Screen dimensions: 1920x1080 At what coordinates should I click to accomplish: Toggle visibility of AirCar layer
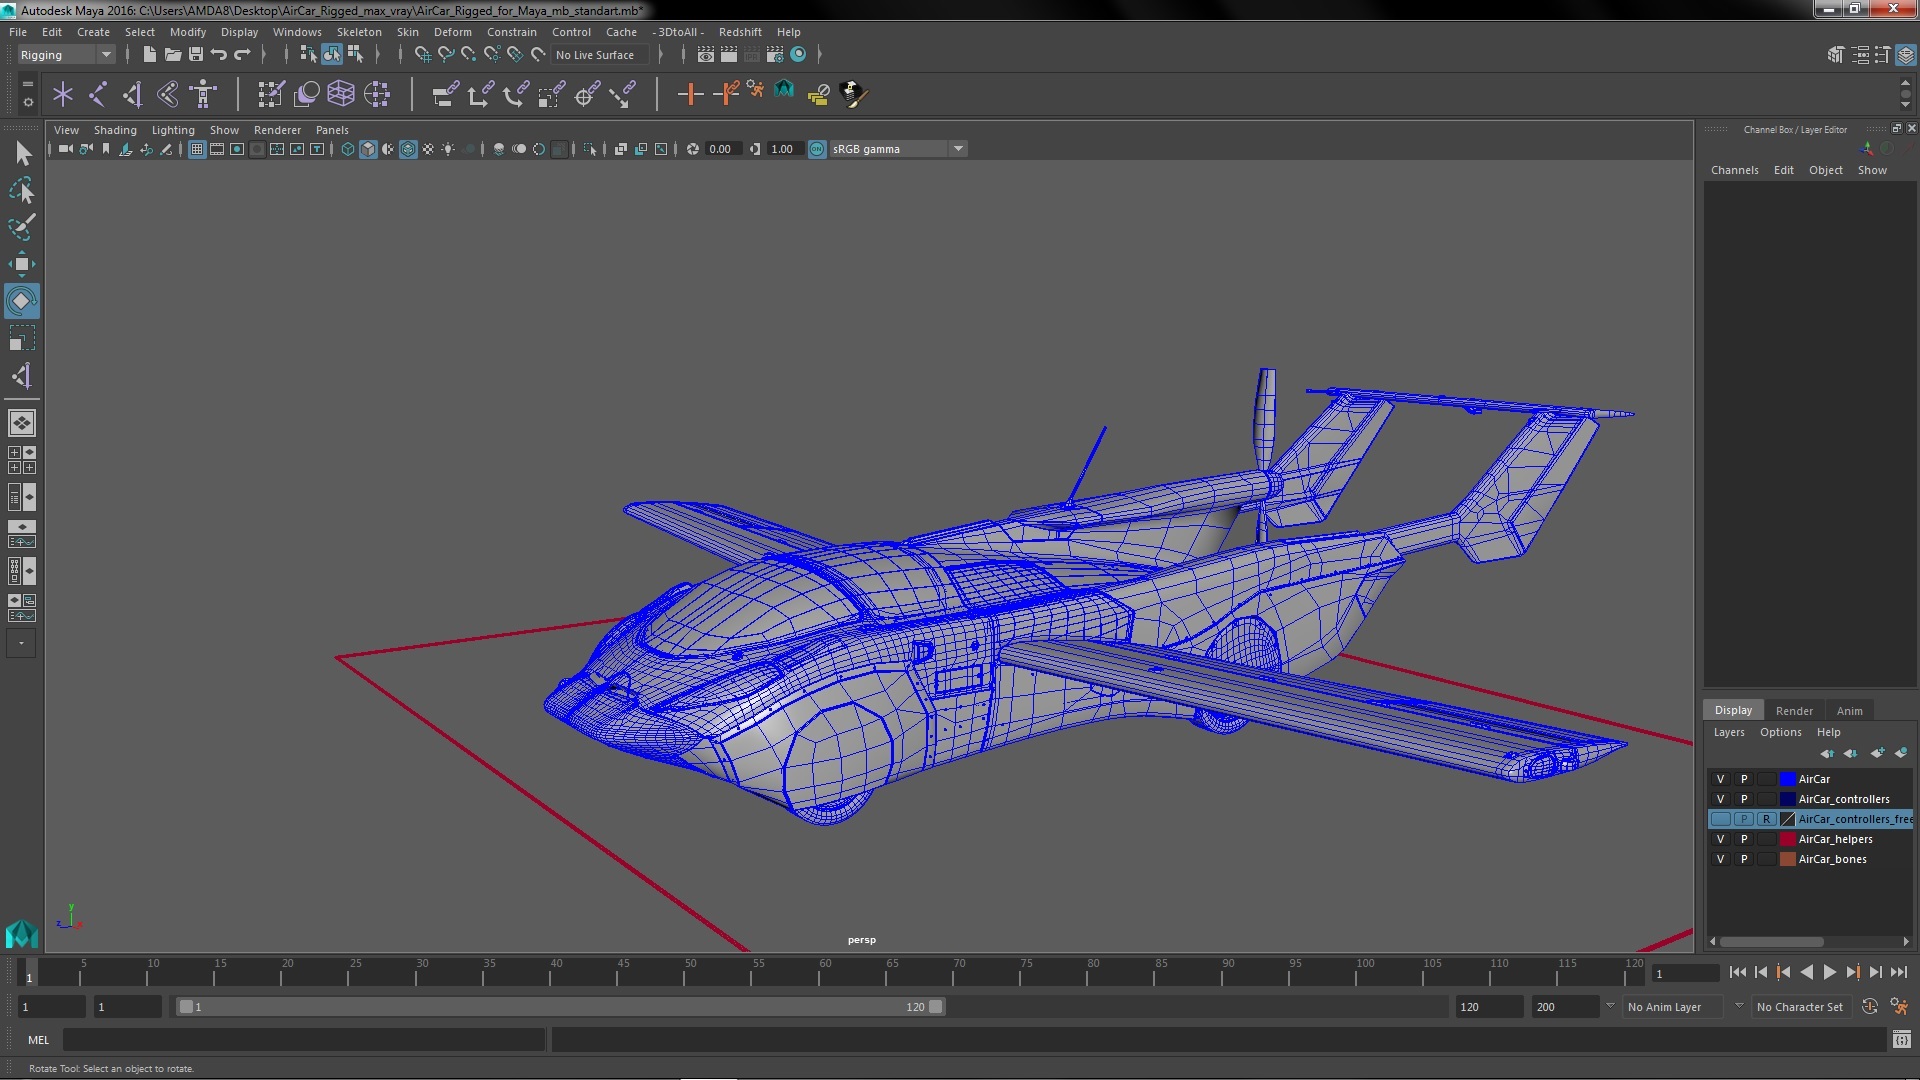tap(1720, 779)
